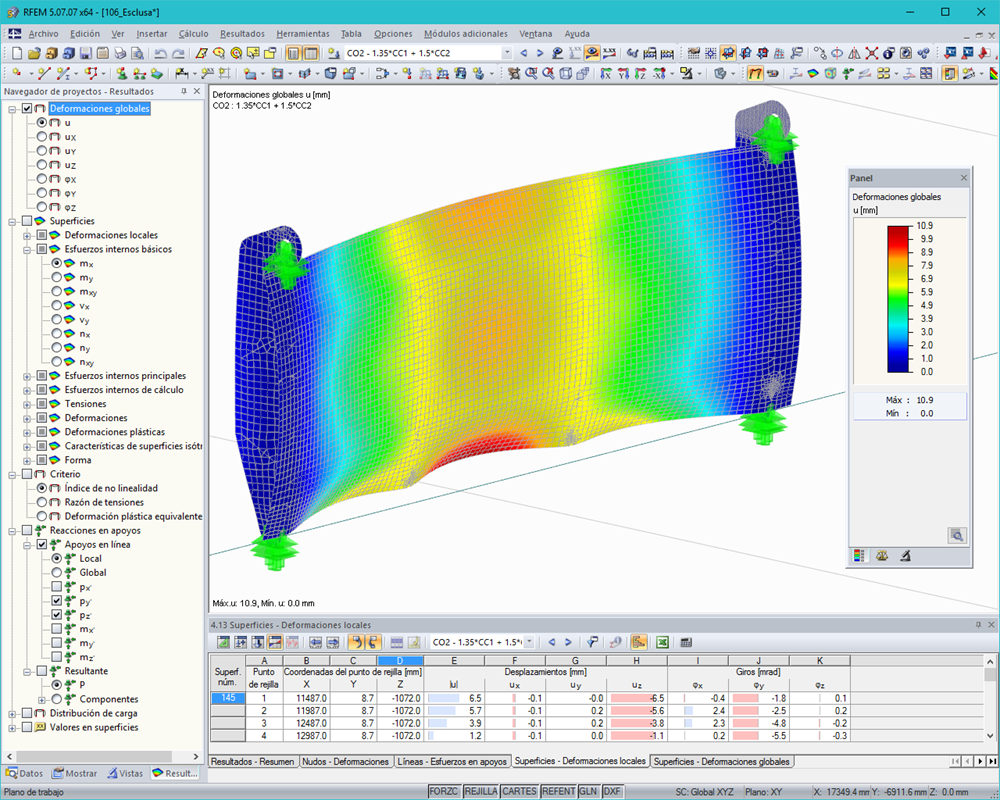This screenshot has height=800, width=1000.
Task: Toggle the FORZC status bar button
Action: pos(443,791)
